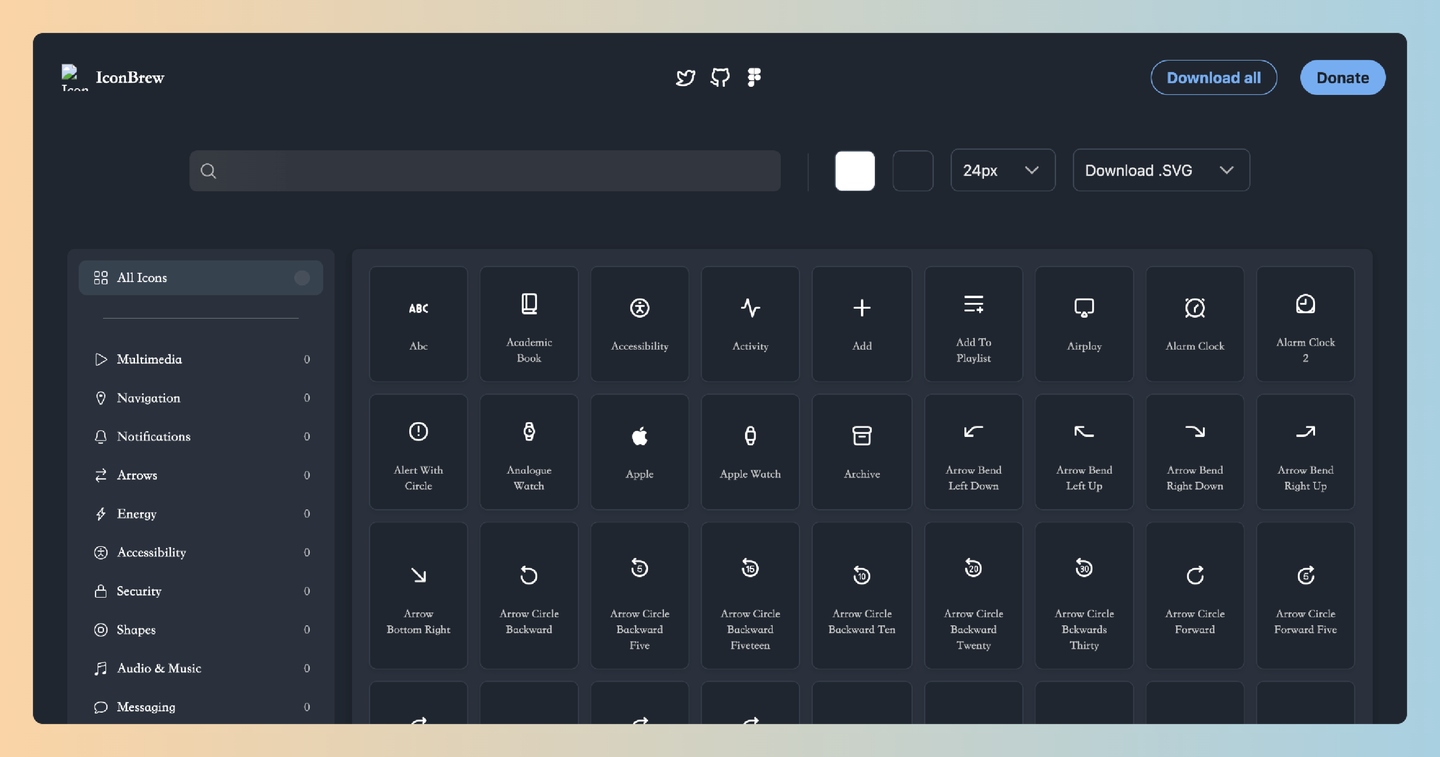Click the Donate button

pyautogui.click(x=1343, y=77)
